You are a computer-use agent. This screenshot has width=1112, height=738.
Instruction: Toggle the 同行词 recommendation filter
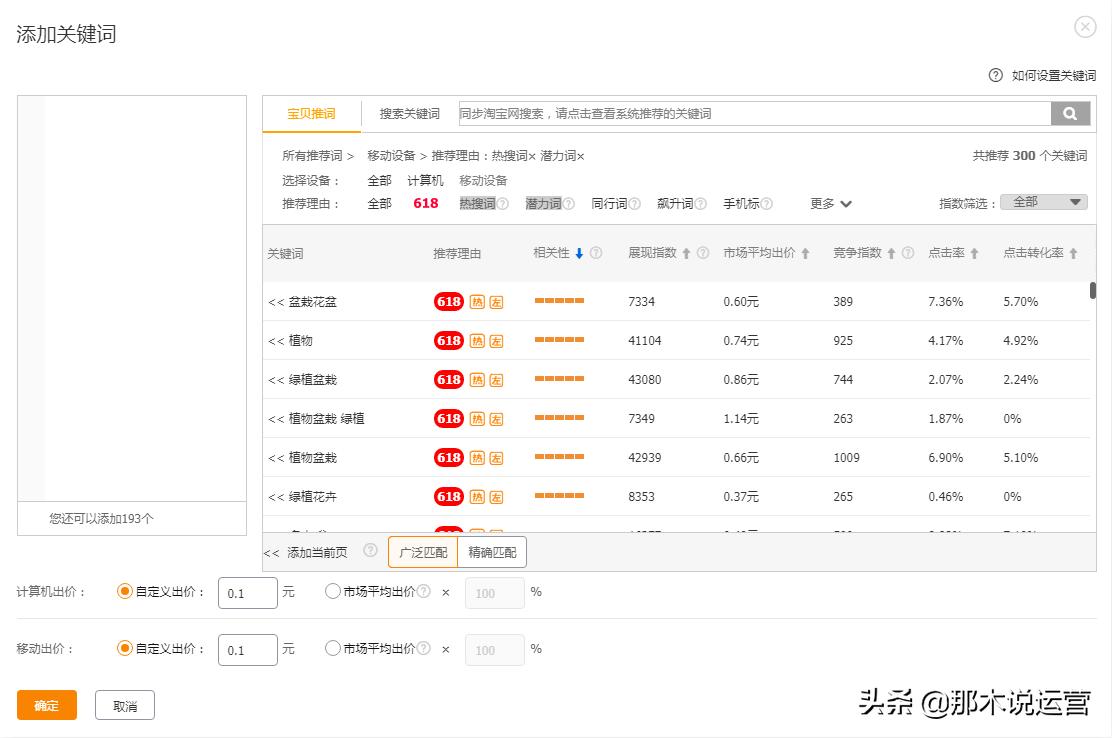[609, 203]
